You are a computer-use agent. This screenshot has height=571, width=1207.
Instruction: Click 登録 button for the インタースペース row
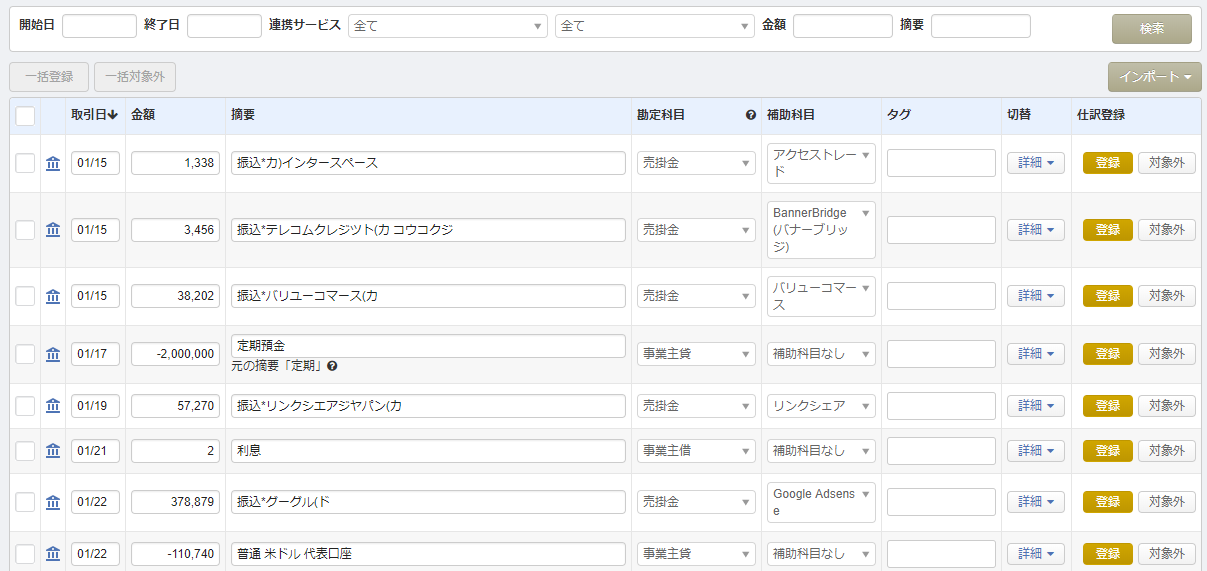tap(1107, 163)
